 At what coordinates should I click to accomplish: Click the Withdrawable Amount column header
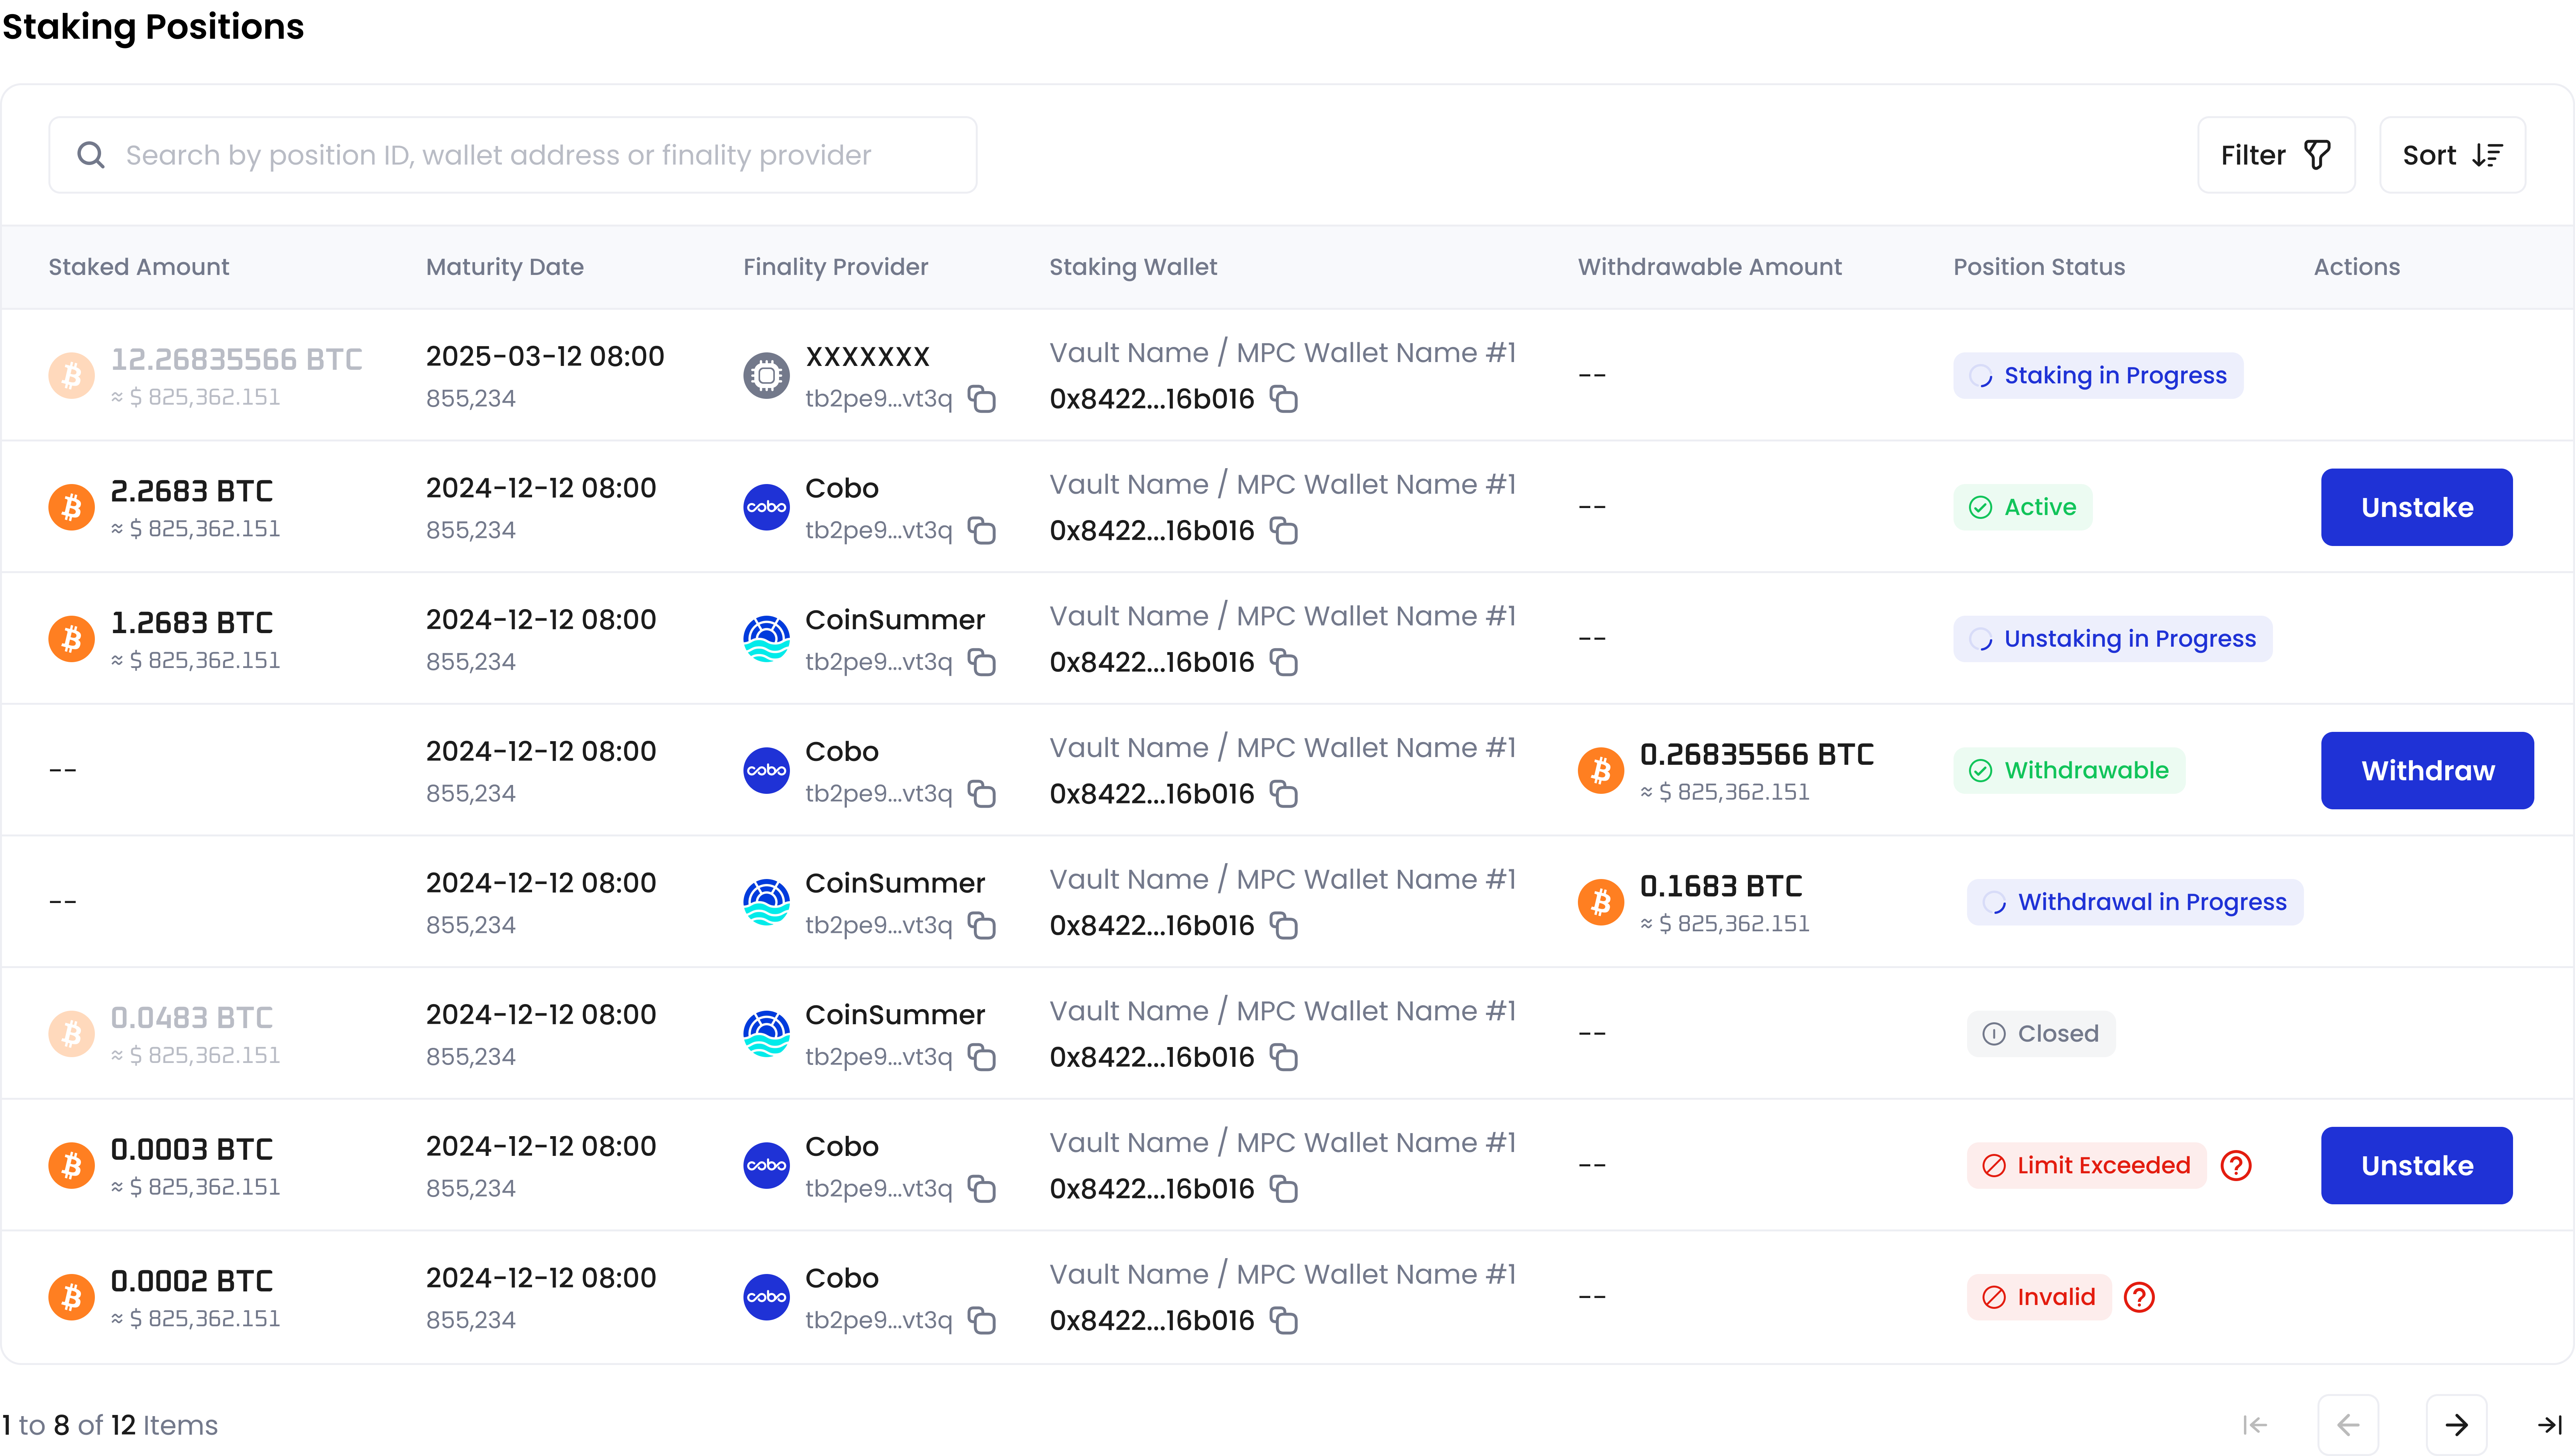tap(1710, 267)
